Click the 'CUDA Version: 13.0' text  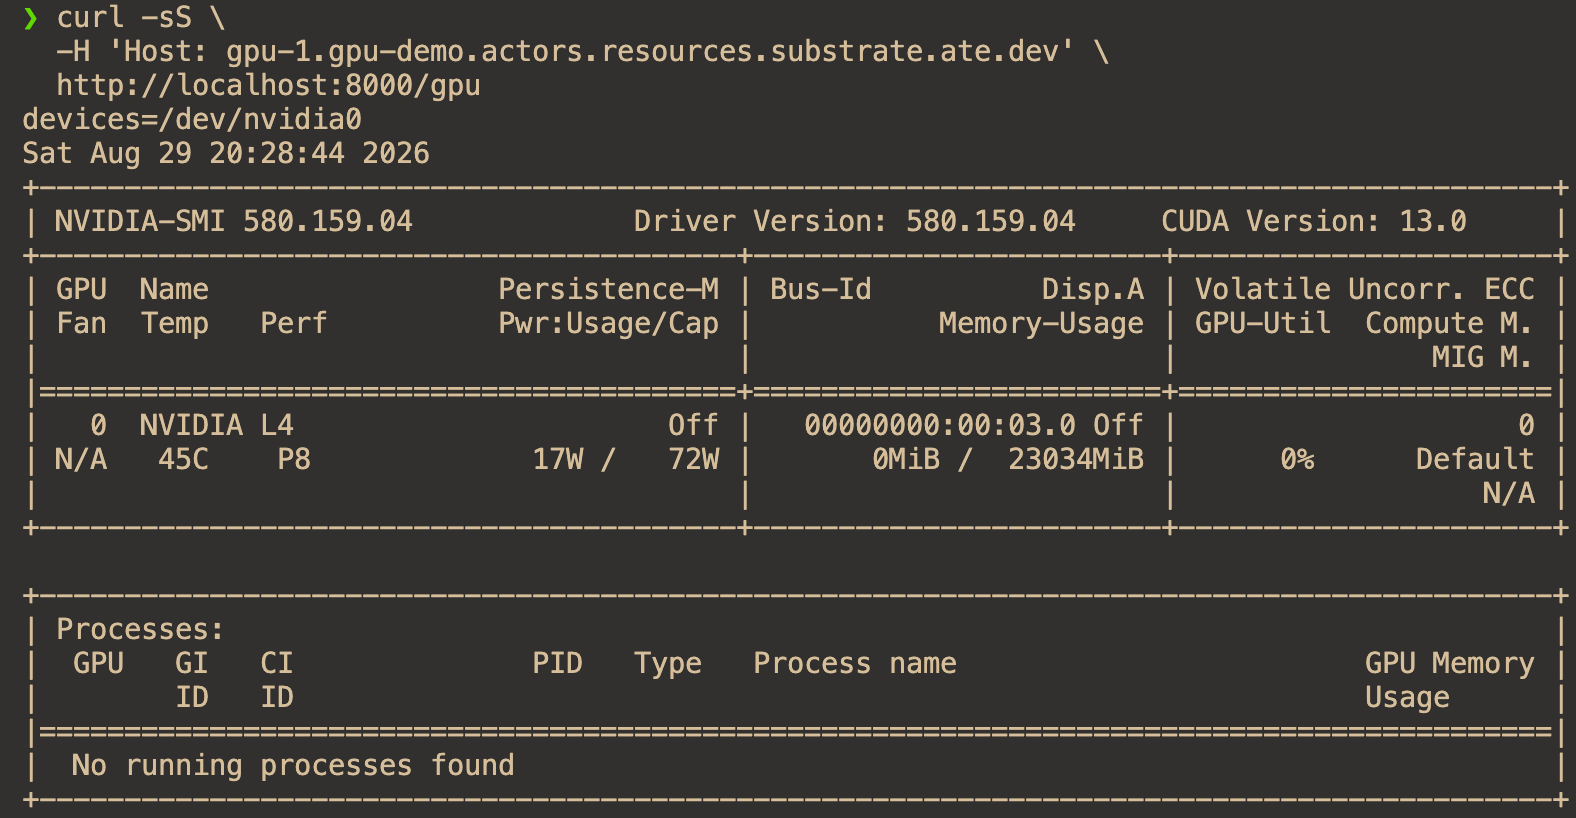(x=1313, y=222)
